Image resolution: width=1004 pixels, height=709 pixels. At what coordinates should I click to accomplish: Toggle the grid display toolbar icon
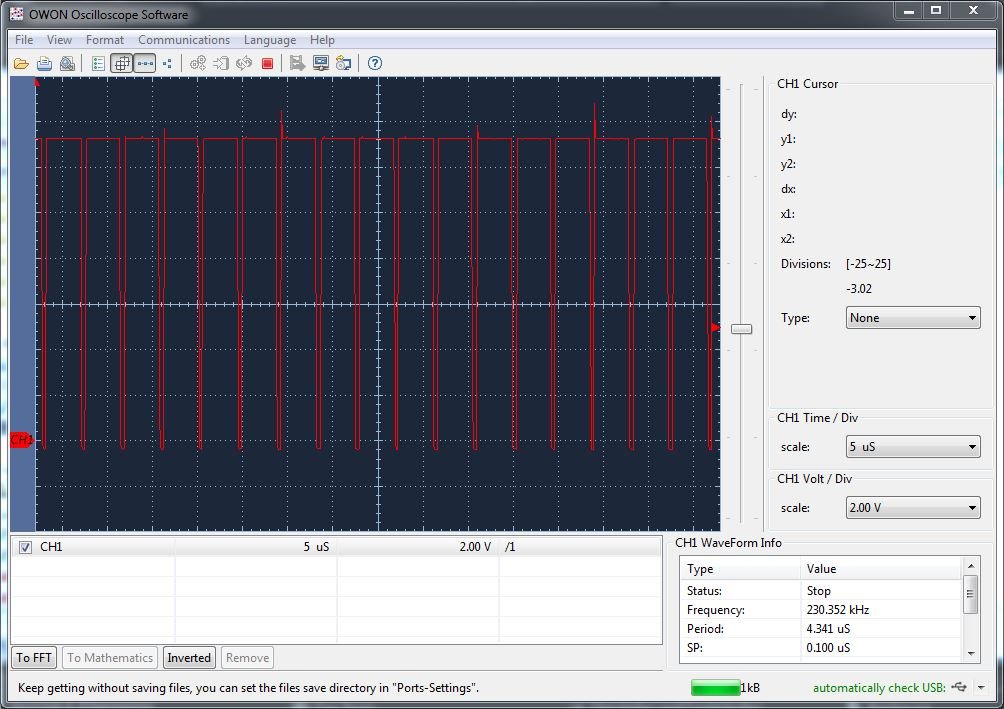point(122,63)
